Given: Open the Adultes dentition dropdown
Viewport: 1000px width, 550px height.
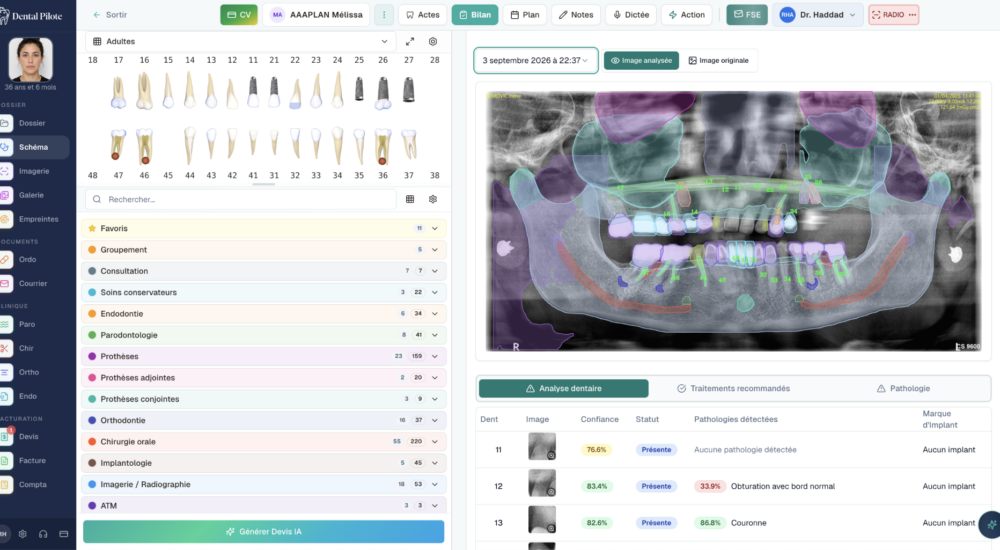Looking at the screenshot, I should coord(240,41).
